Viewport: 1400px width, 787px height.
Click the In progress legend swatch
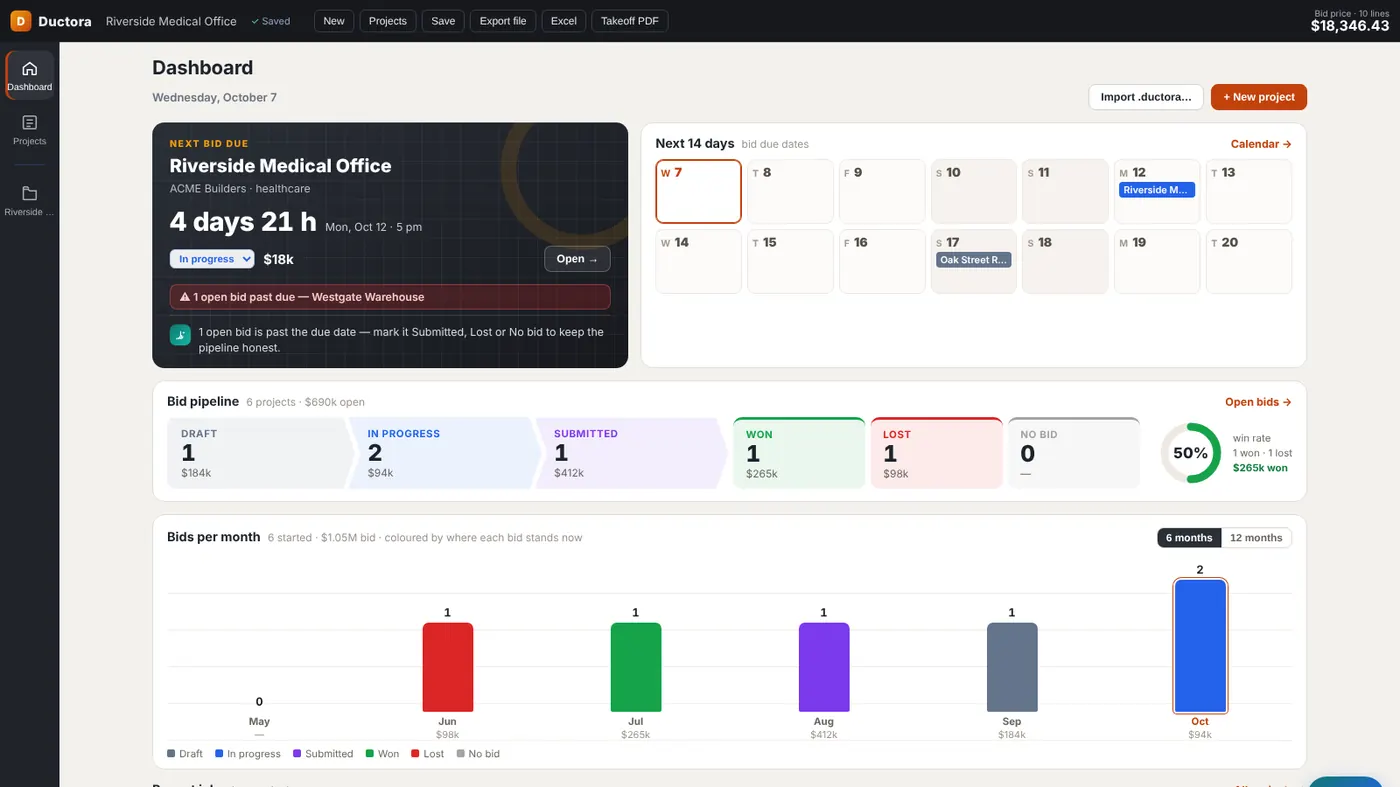(x=219, y=753)
